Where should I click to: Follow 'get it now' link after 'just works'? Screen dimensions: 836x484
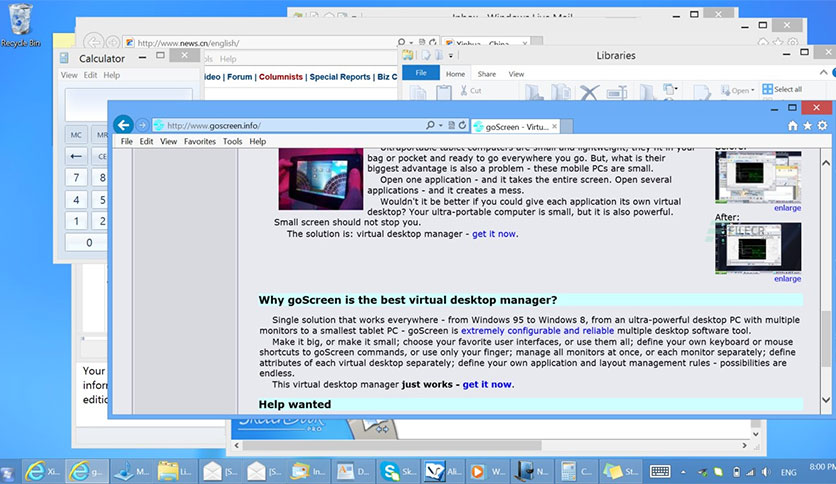(487, 384)
